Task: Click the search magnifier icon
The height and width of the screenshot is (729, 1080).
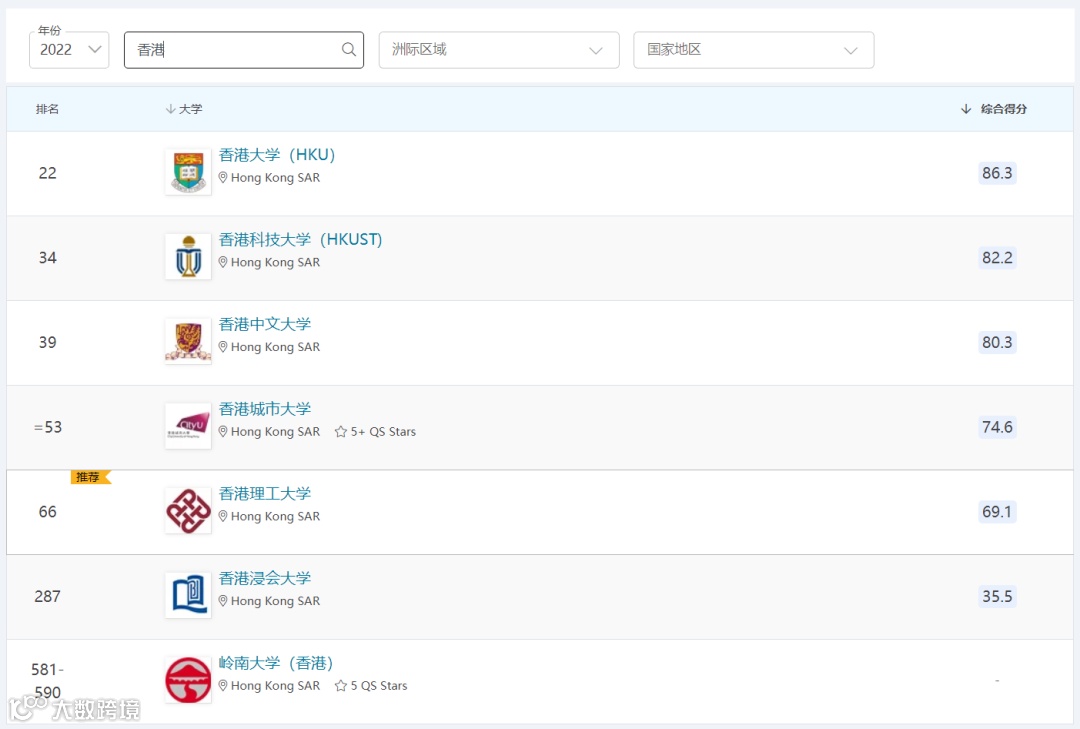Action: 349,50
